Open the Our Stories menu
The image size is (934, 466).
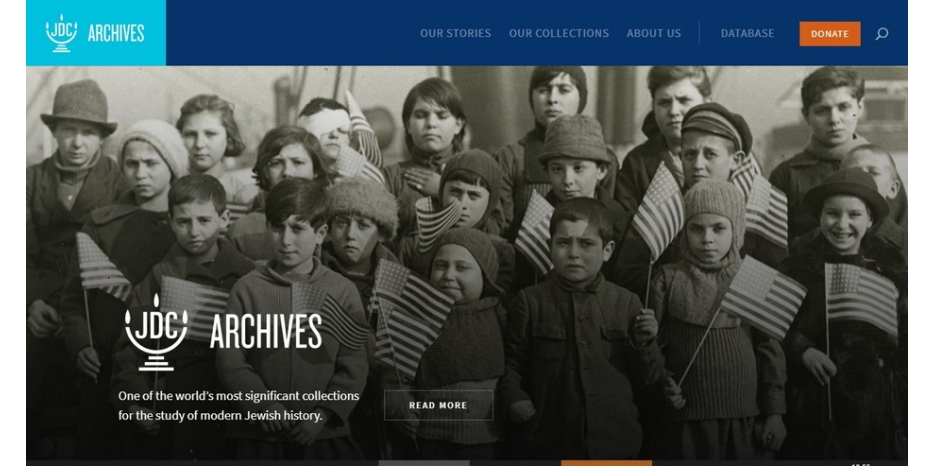click(456, 33)
